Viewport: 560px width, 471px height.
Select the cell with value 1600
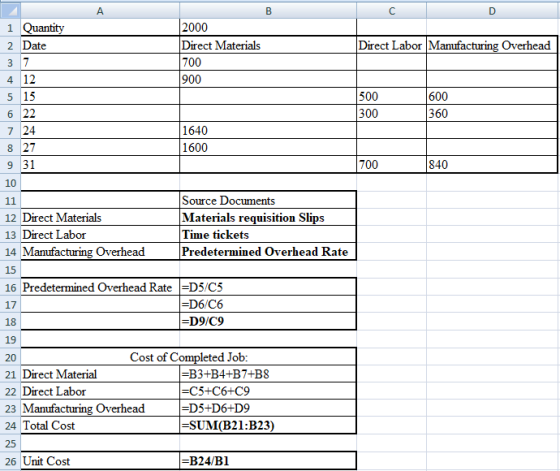pyautogui.click(x=268, y=147)
